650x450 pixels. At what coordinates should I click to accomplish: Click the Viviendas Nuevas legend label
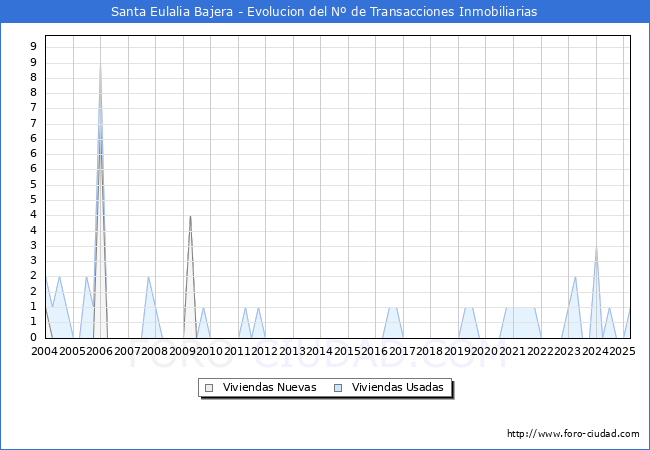click(269, 387)
